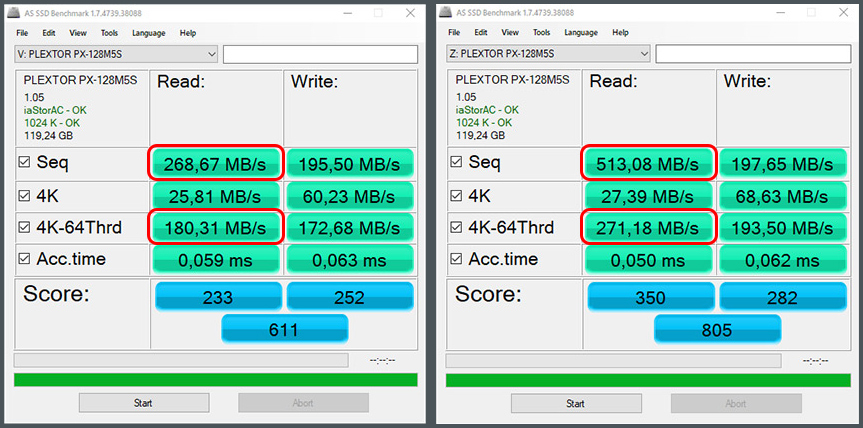The height and width of the screenshot is (428, 863).
Task: Toggle Seq checkbox in left window
Action: (x=24, y=162)
